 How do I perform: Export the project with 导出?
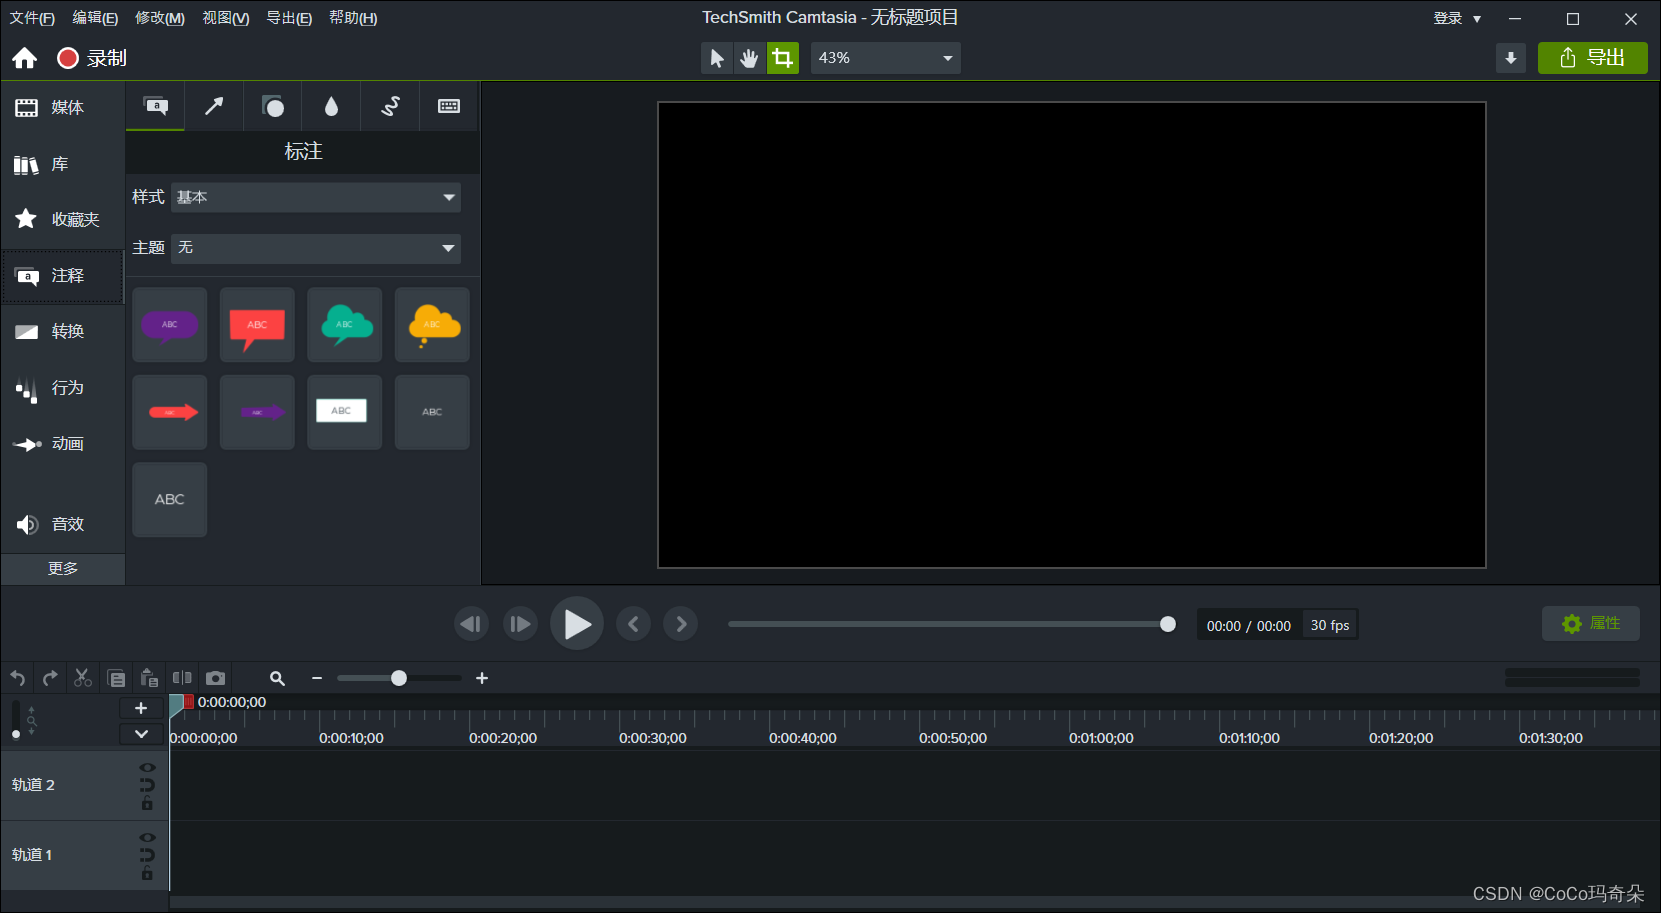click(x=1592, y=58)
